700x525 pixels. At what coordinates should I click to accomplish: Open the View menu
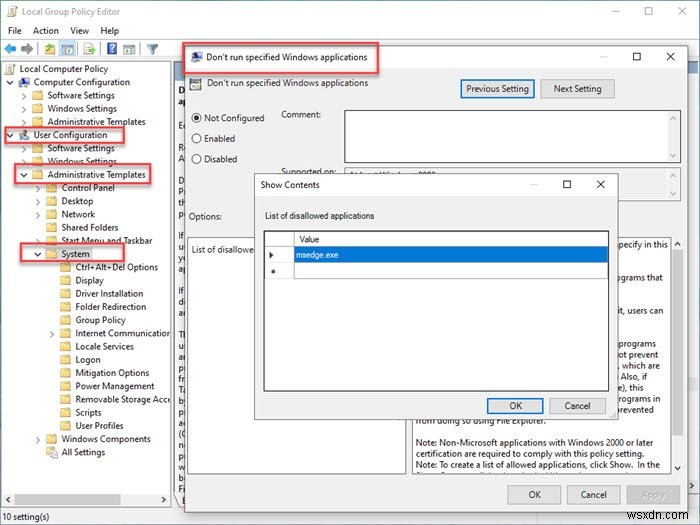coord(79,30)
